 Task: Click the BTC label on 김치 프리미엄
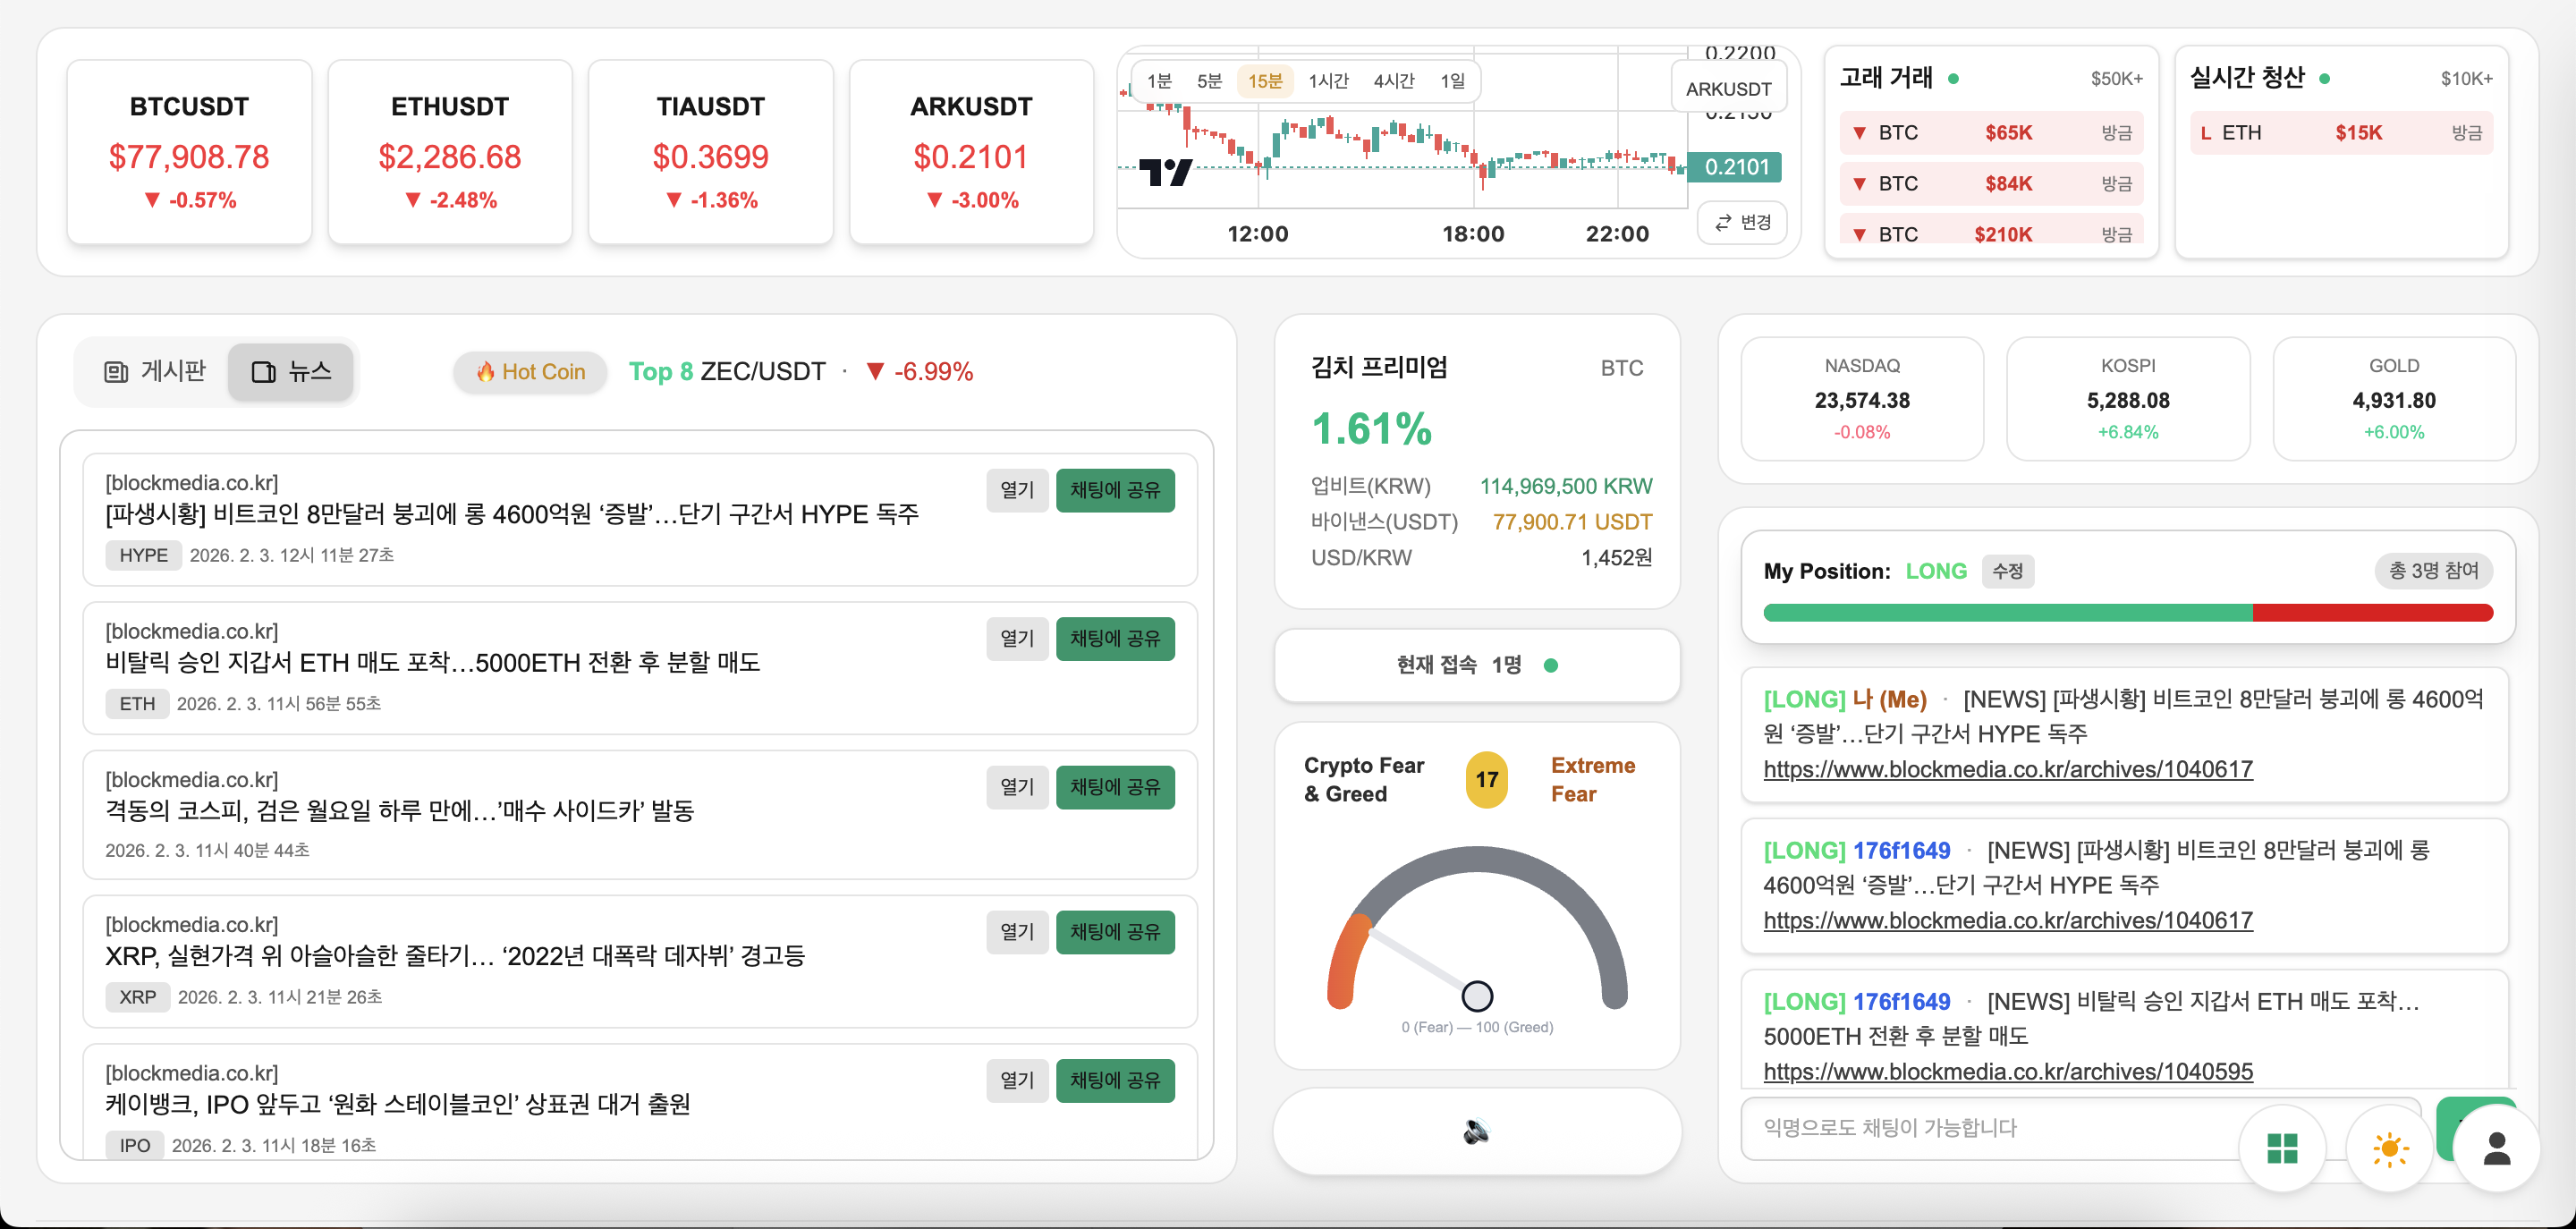click(1621, 368)
